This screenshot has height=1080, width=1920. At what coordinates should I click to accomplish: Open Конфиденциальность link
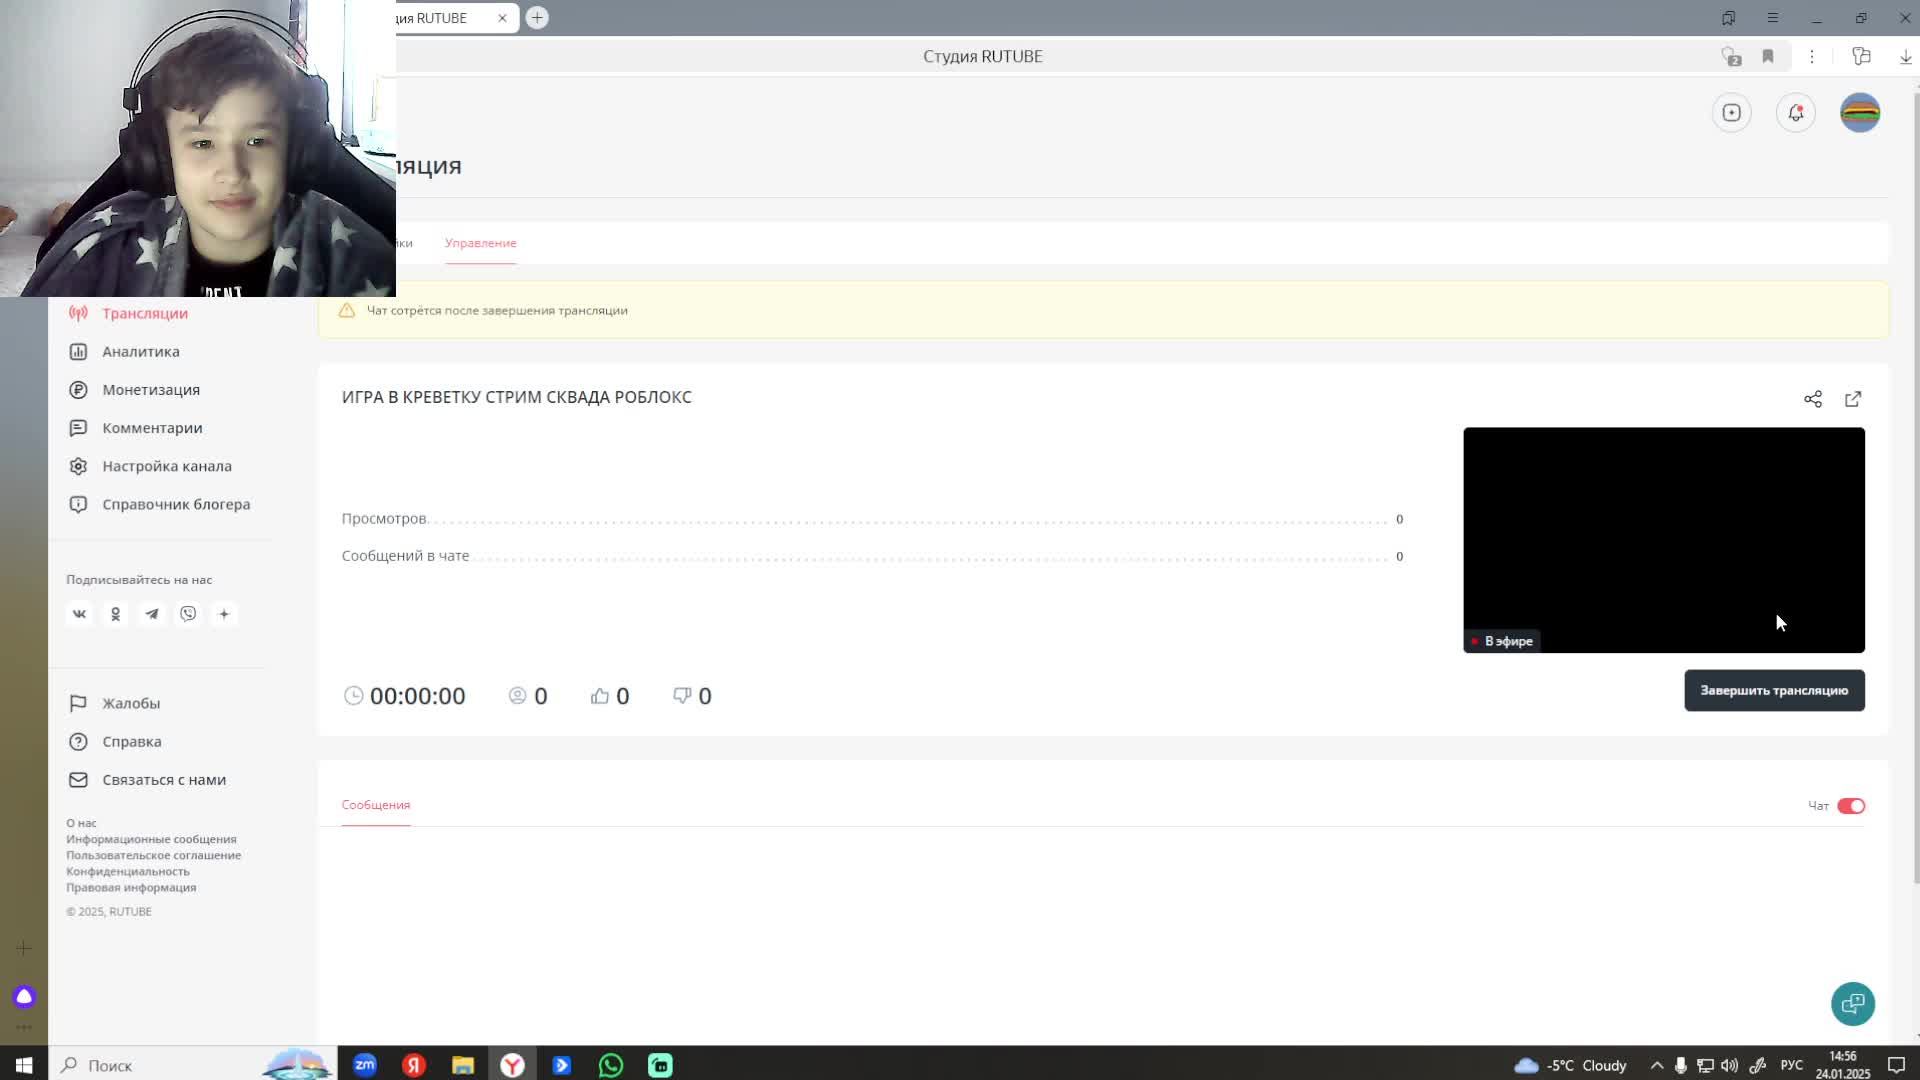coord(128,871)
